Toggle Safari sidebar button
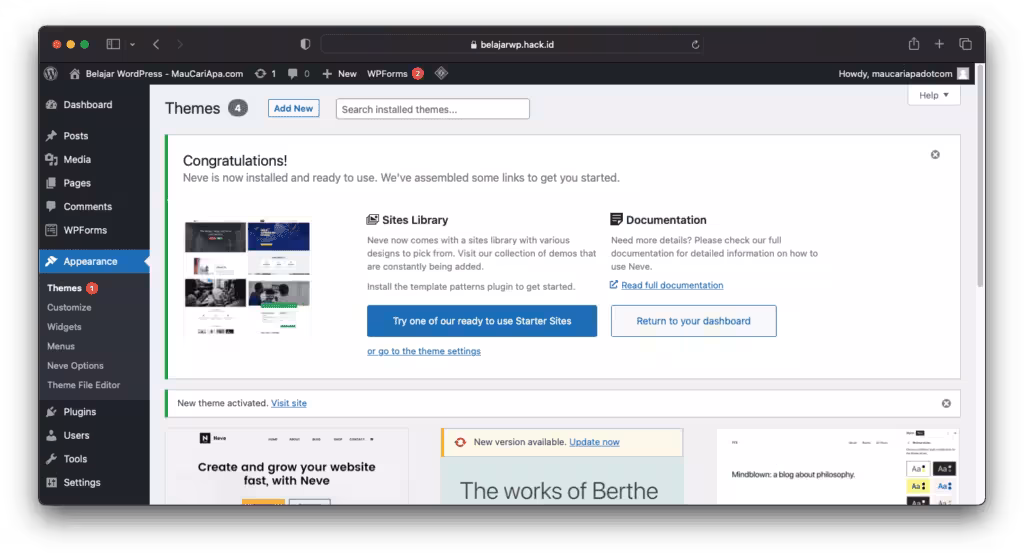Screen dimensions: 1024x556 coord(113,44)
